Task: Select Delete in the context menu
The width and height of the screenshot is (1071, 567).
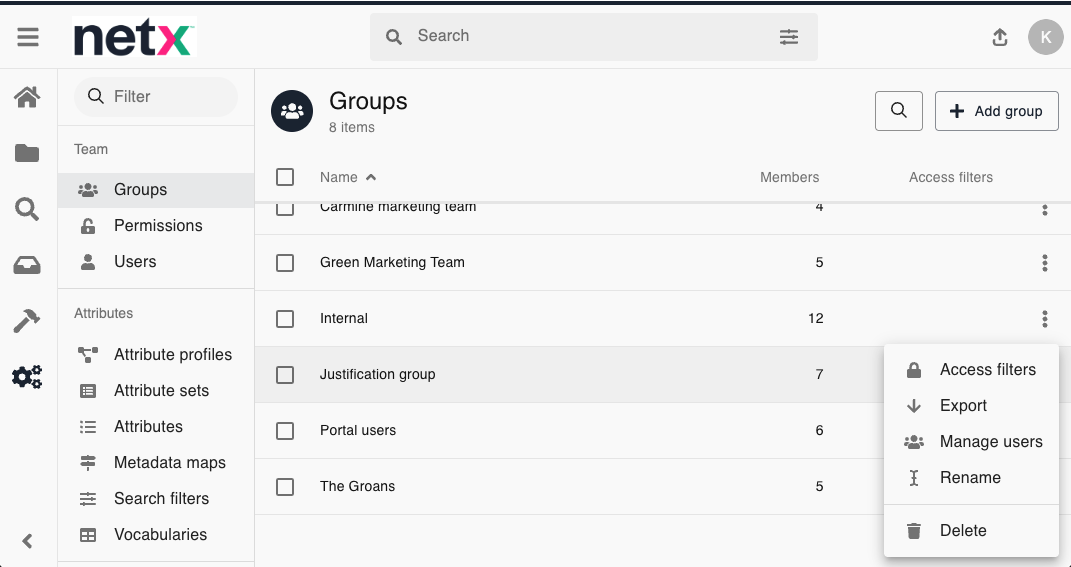Action: coord(962,531)
